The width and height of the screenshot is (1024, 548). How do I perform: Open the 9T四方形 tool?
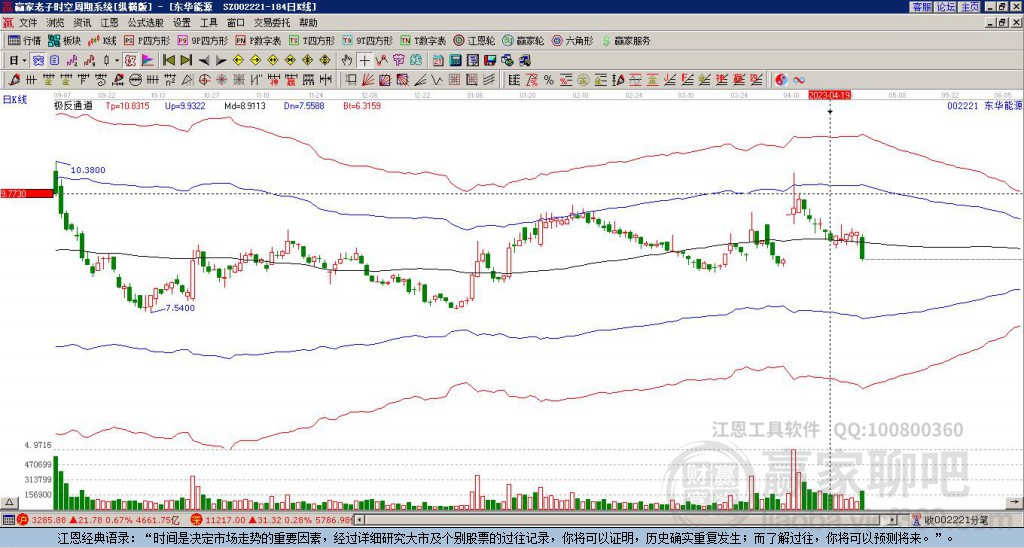367,40
